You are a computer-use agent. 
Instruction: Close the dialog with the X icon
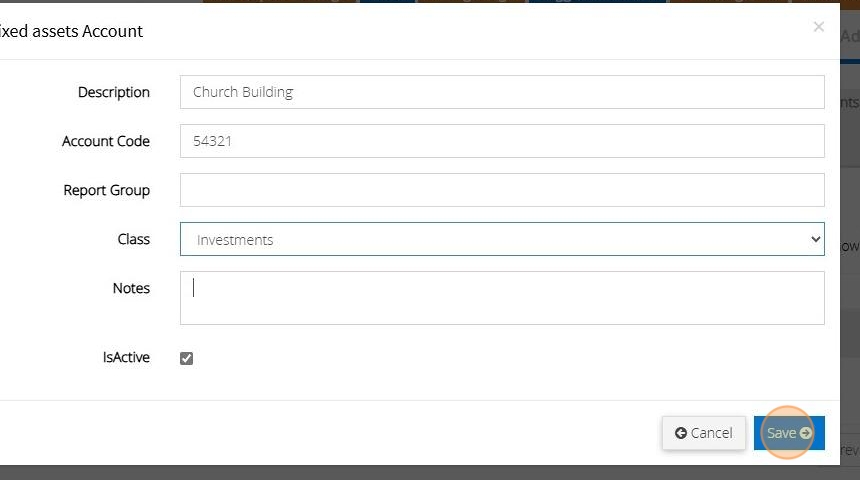pos(819,27)
